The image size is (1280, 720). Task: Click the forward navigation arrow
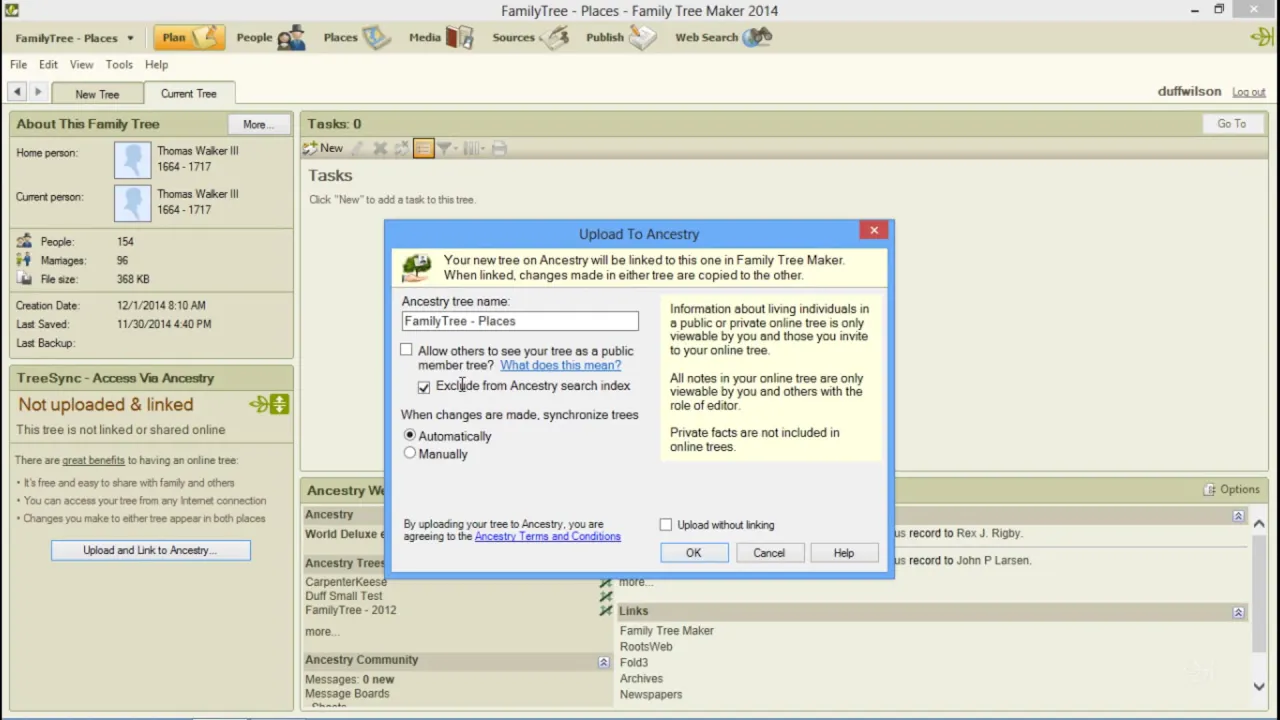(x=38, y=92)
